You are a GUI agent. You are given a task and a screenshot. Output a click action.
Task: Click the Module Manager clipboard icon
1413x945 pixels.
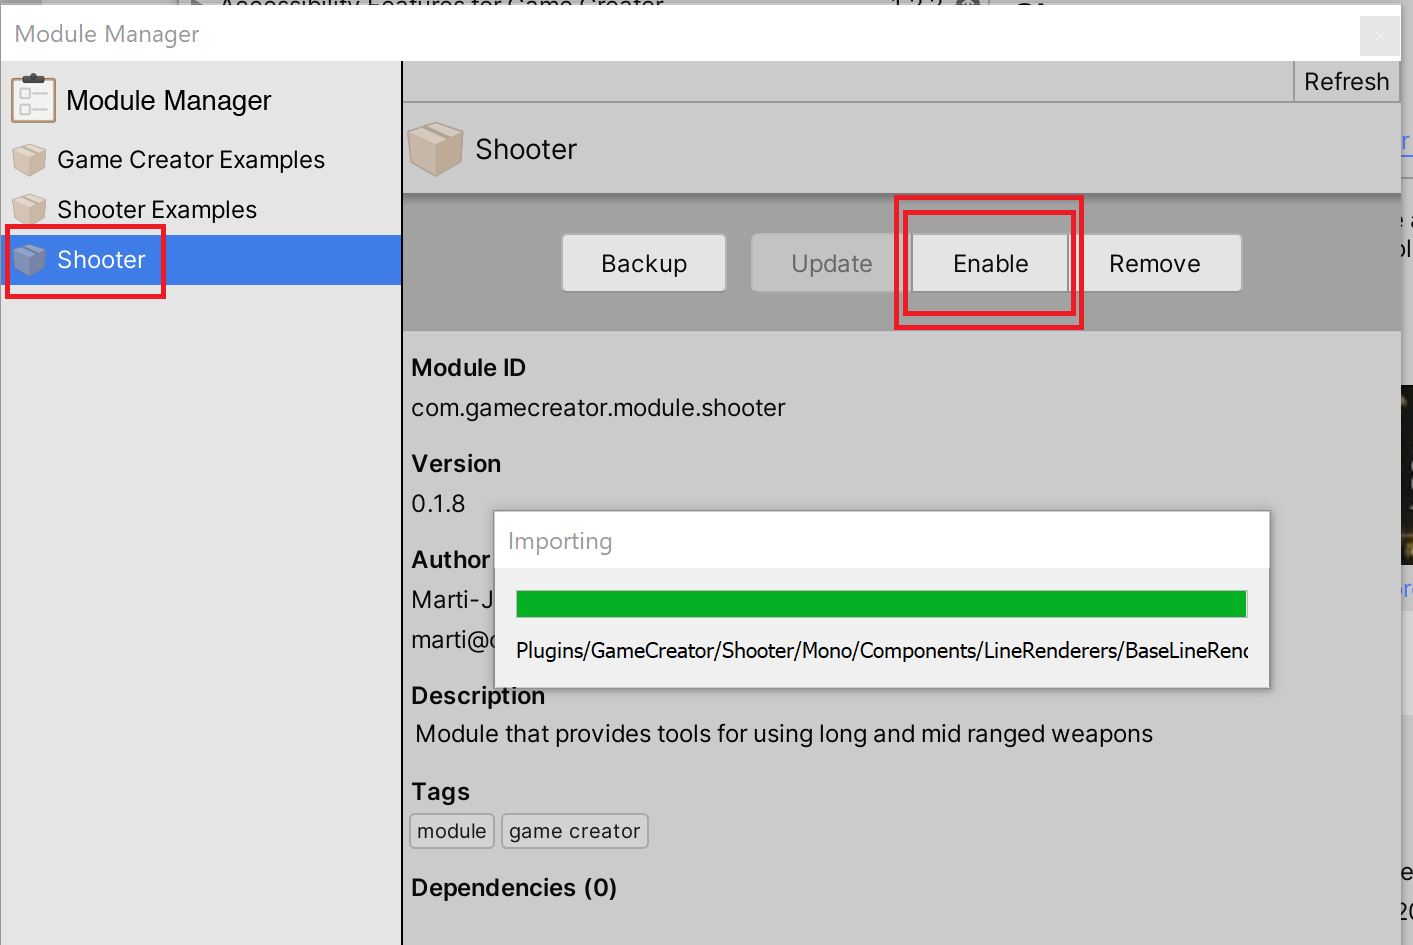click(33, 99)
